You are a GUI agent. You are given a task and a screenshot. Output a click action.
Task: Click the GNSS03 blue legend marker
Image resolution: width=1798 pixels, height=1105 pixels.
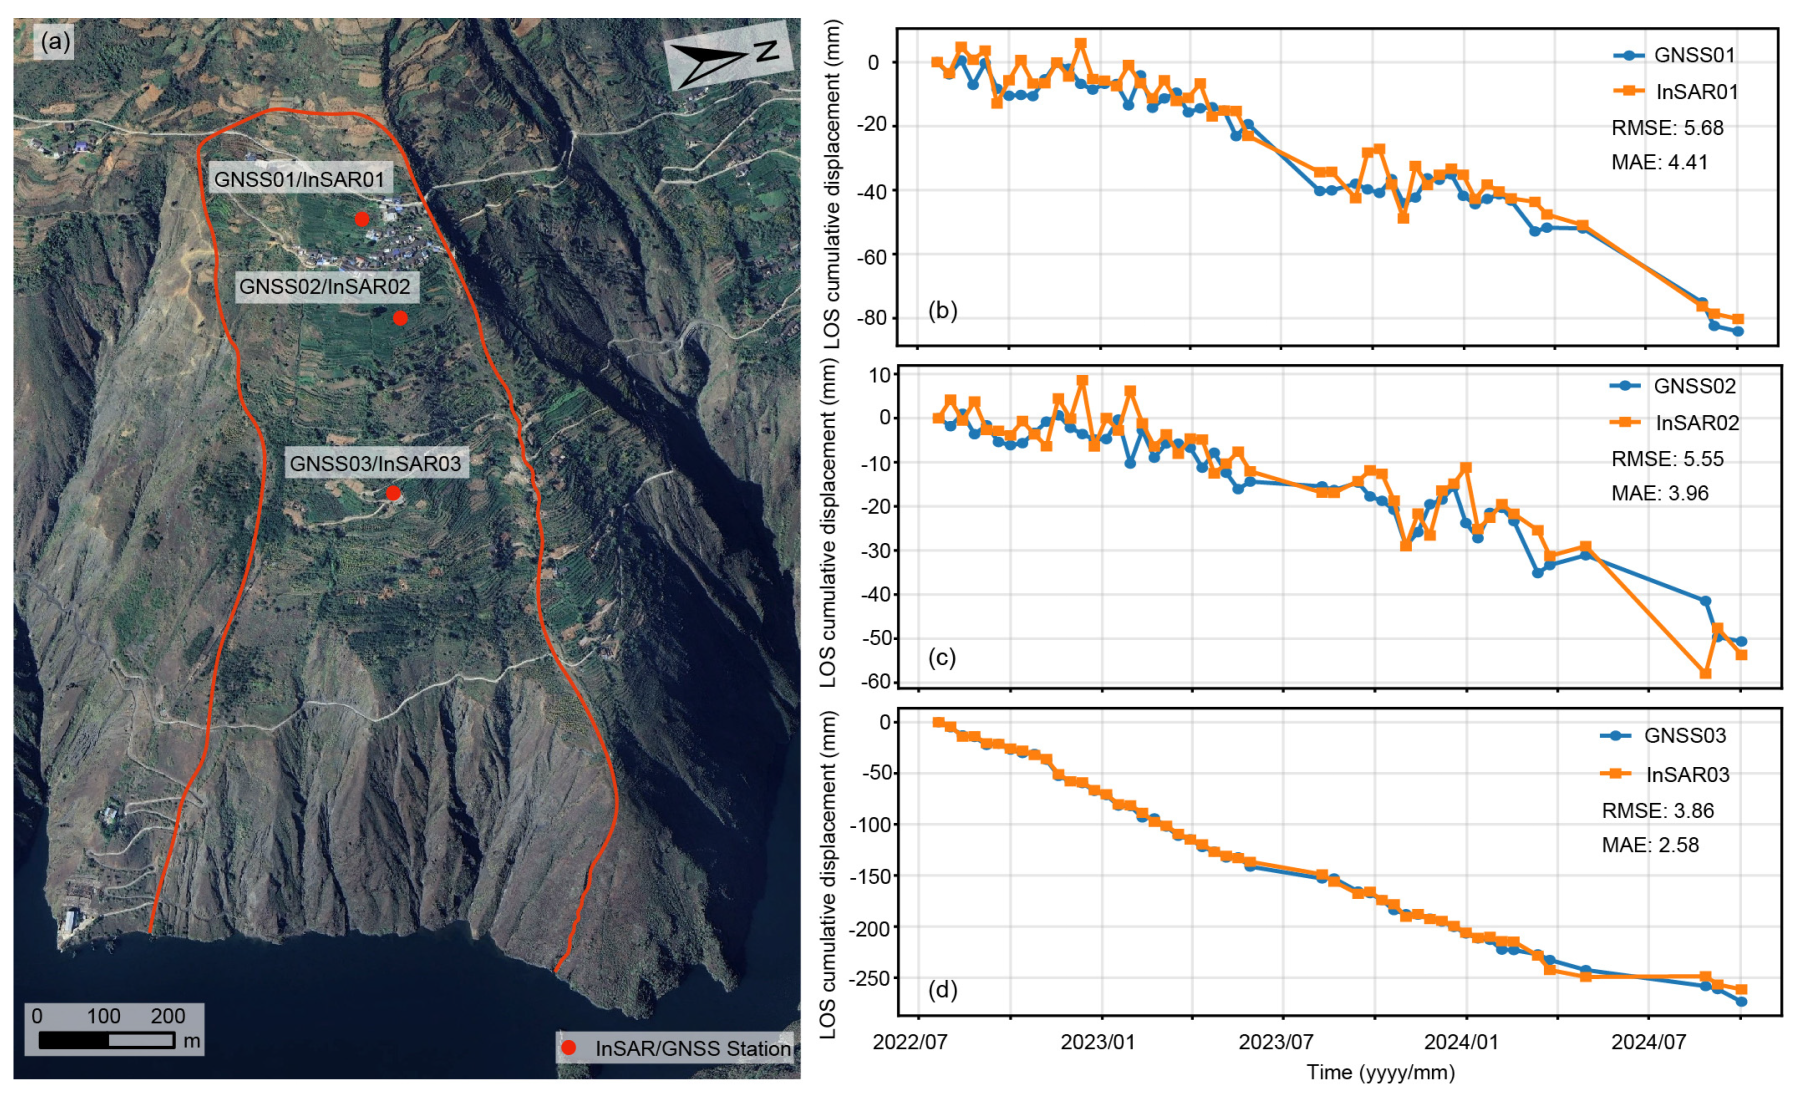pyautogui.click(x=1617, y=736)
